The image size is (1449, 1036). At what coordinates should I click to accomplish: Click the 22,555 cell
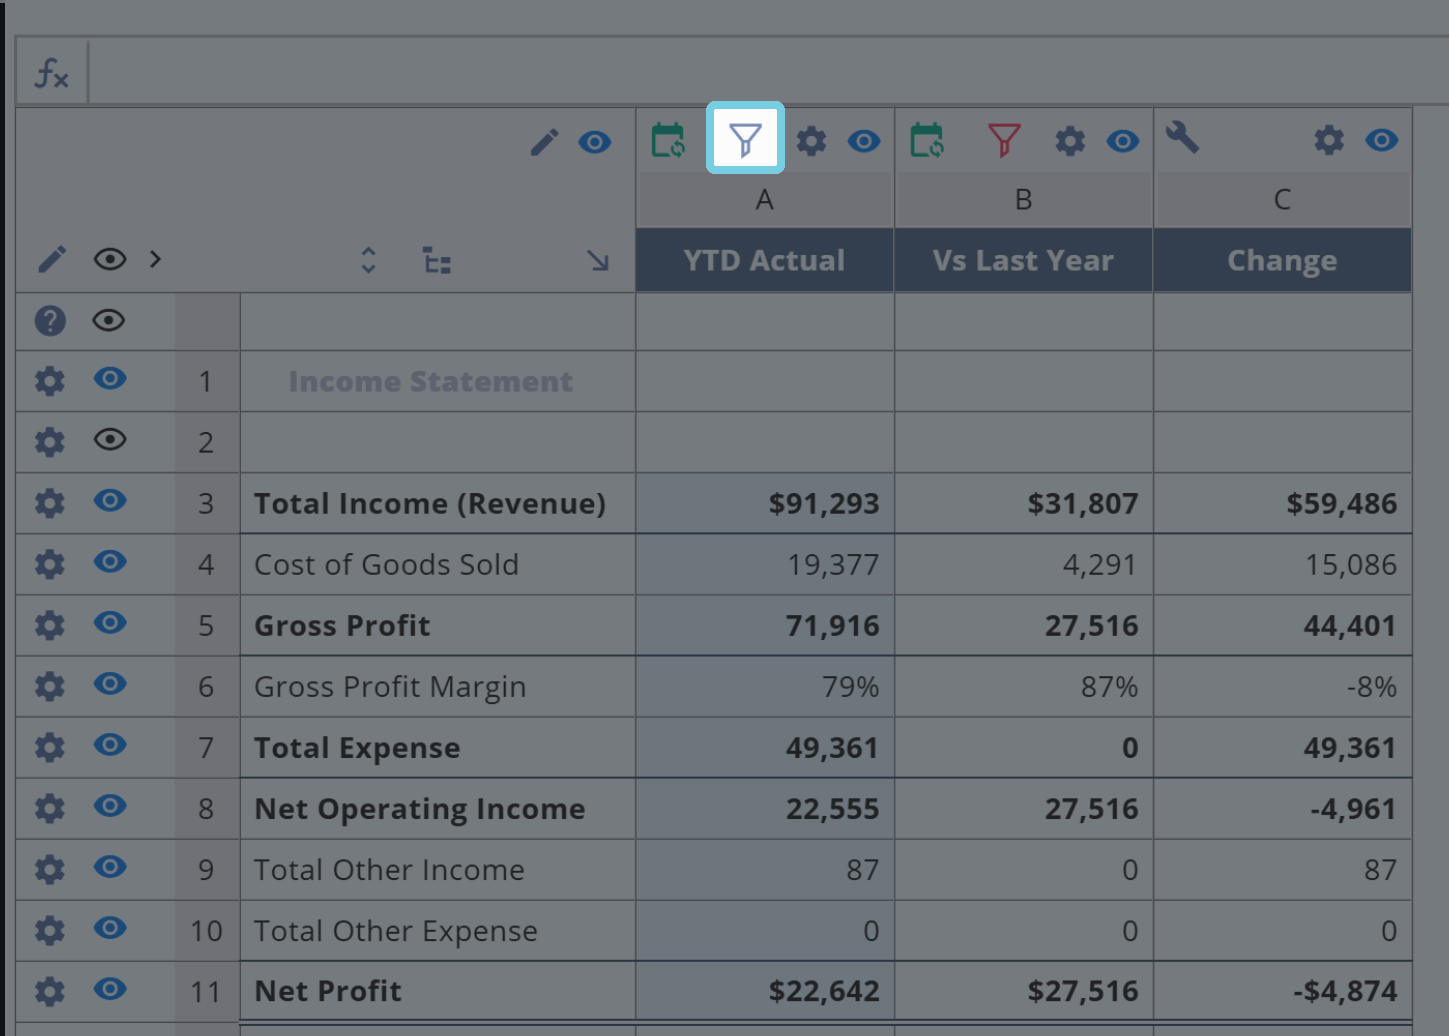(x=765, y=808)
